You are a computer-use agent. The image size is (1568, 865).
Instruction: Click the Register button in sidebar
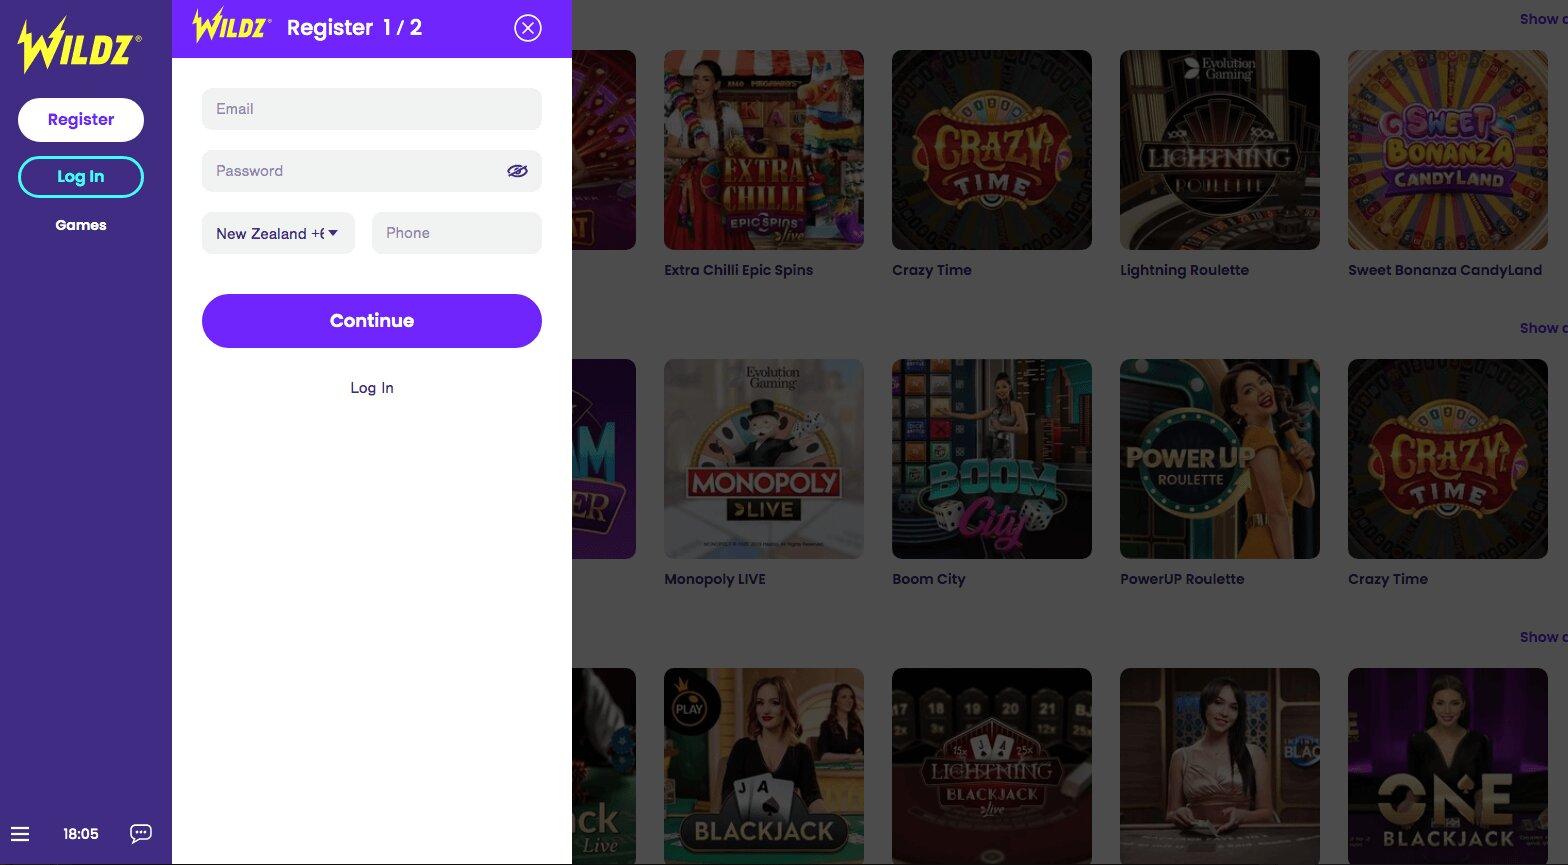pyautogui.click(x=81, y=120)
